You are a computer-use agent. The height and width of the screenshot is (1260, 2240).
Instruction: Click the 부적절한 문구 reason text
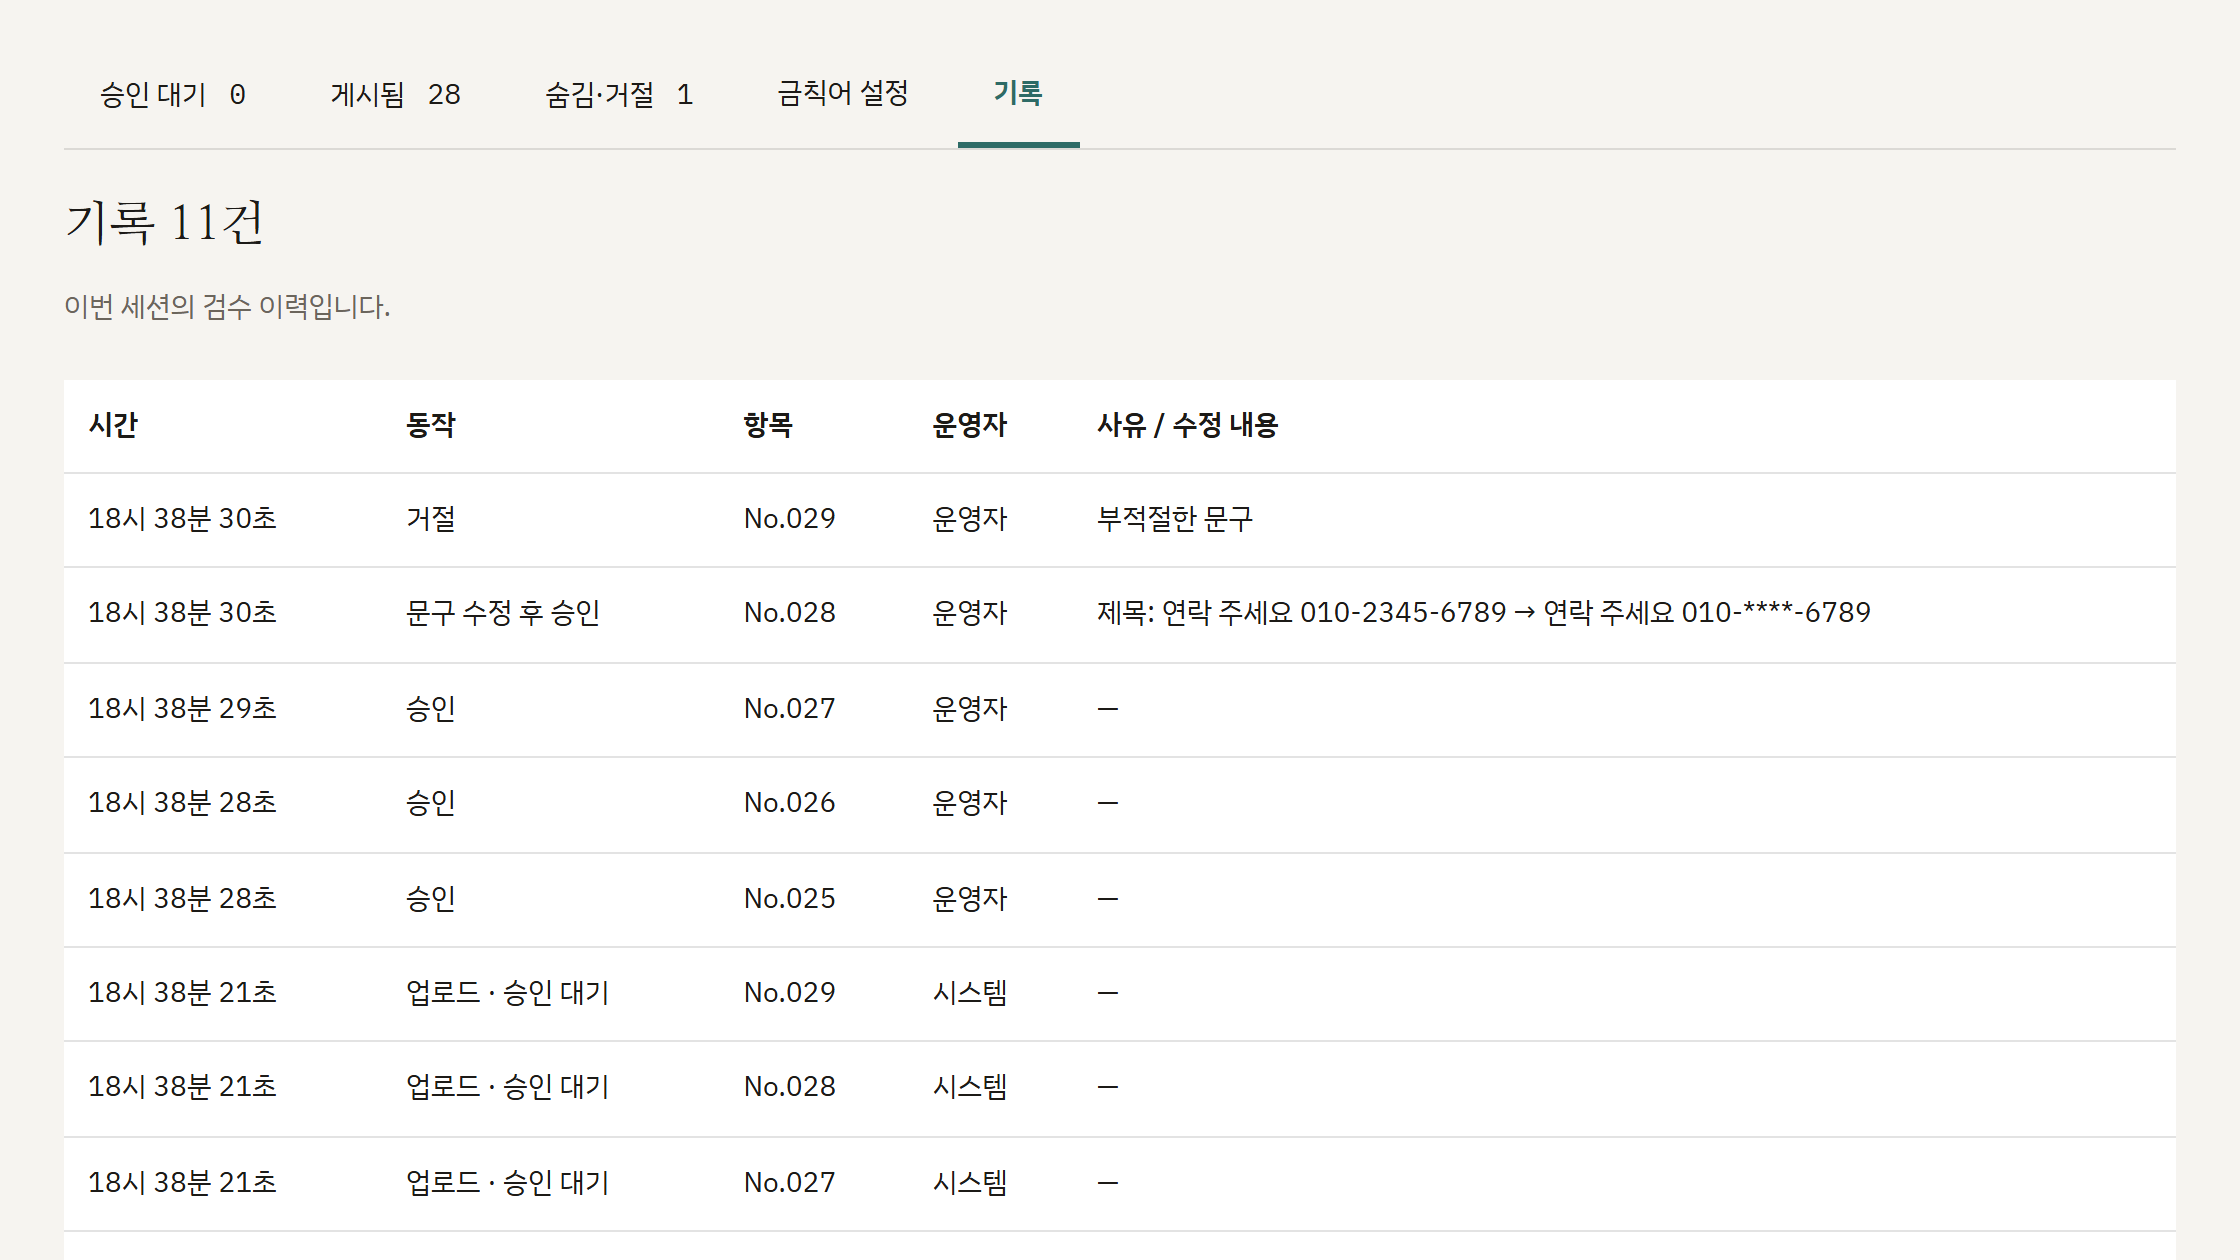(1175, 519)
